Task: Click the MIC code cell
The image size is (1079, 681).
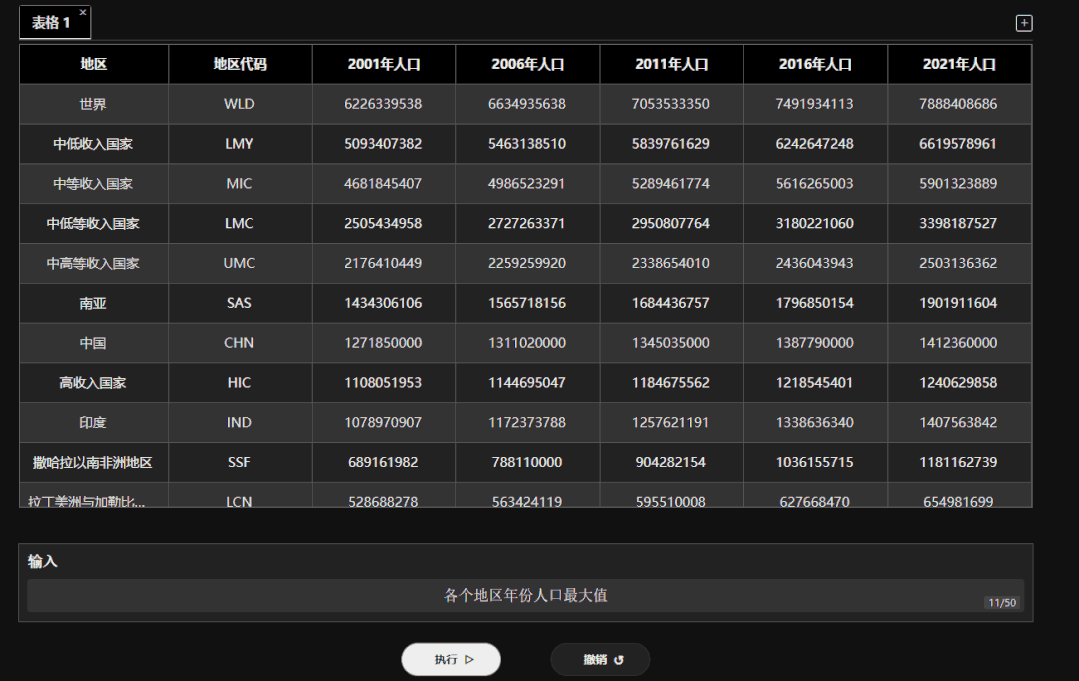Action: coord(239,184)
